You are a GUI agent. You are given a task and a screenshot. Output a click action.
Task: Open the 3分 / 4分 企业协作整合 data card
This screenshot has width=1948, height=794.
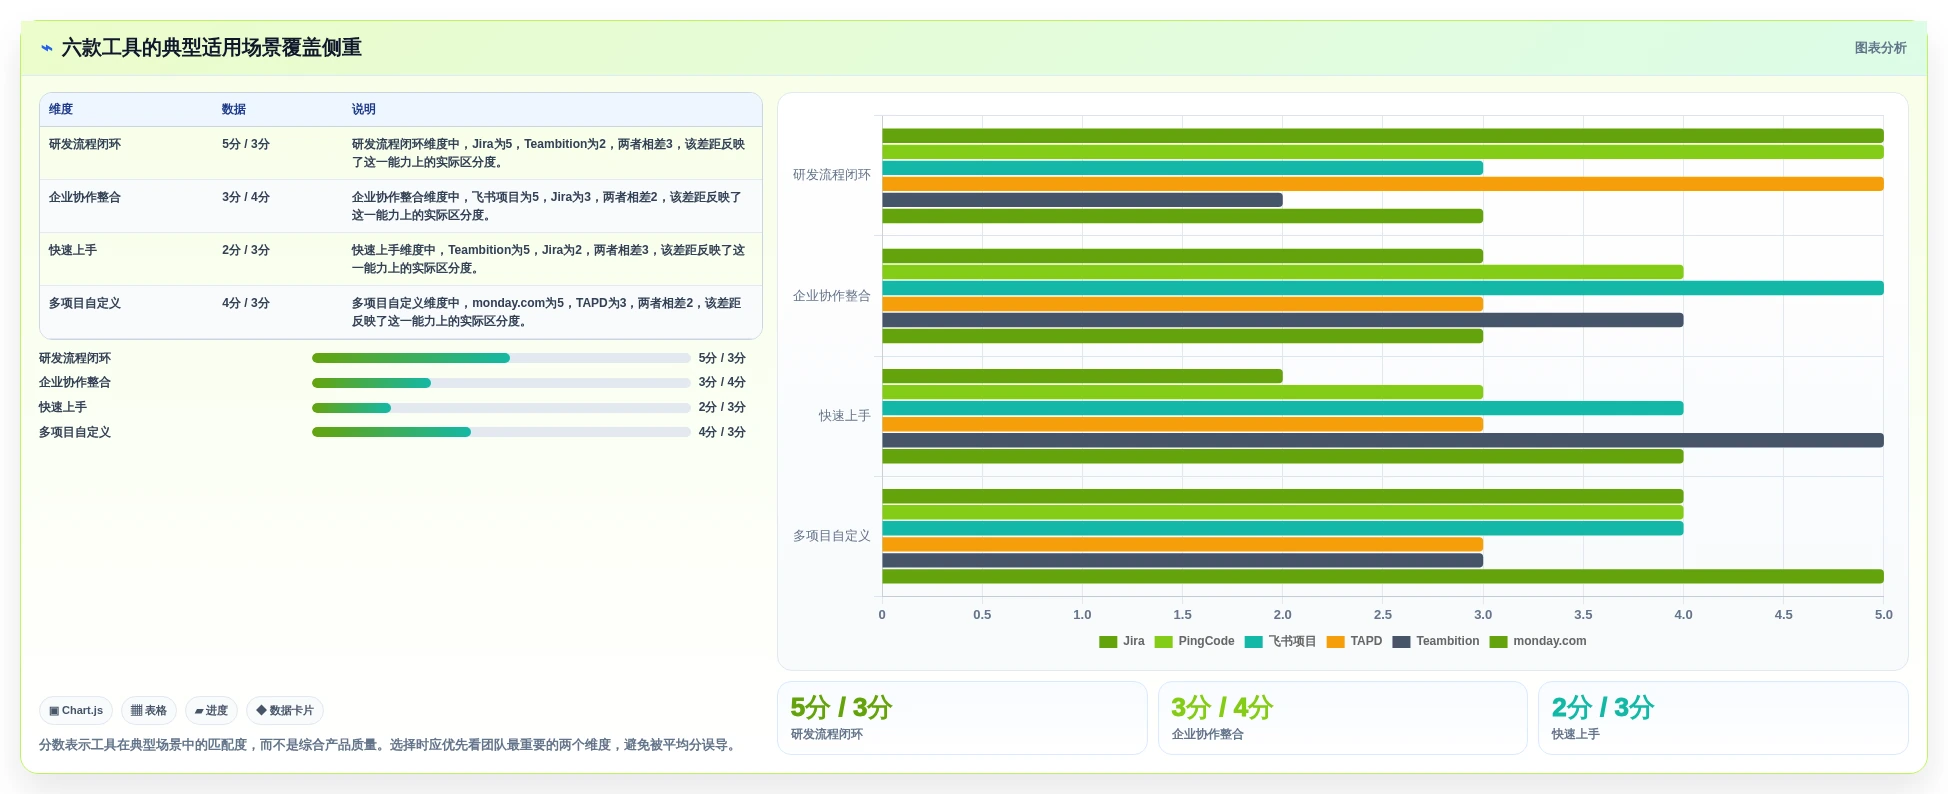pyautogui.click(x=1342, y=718)
